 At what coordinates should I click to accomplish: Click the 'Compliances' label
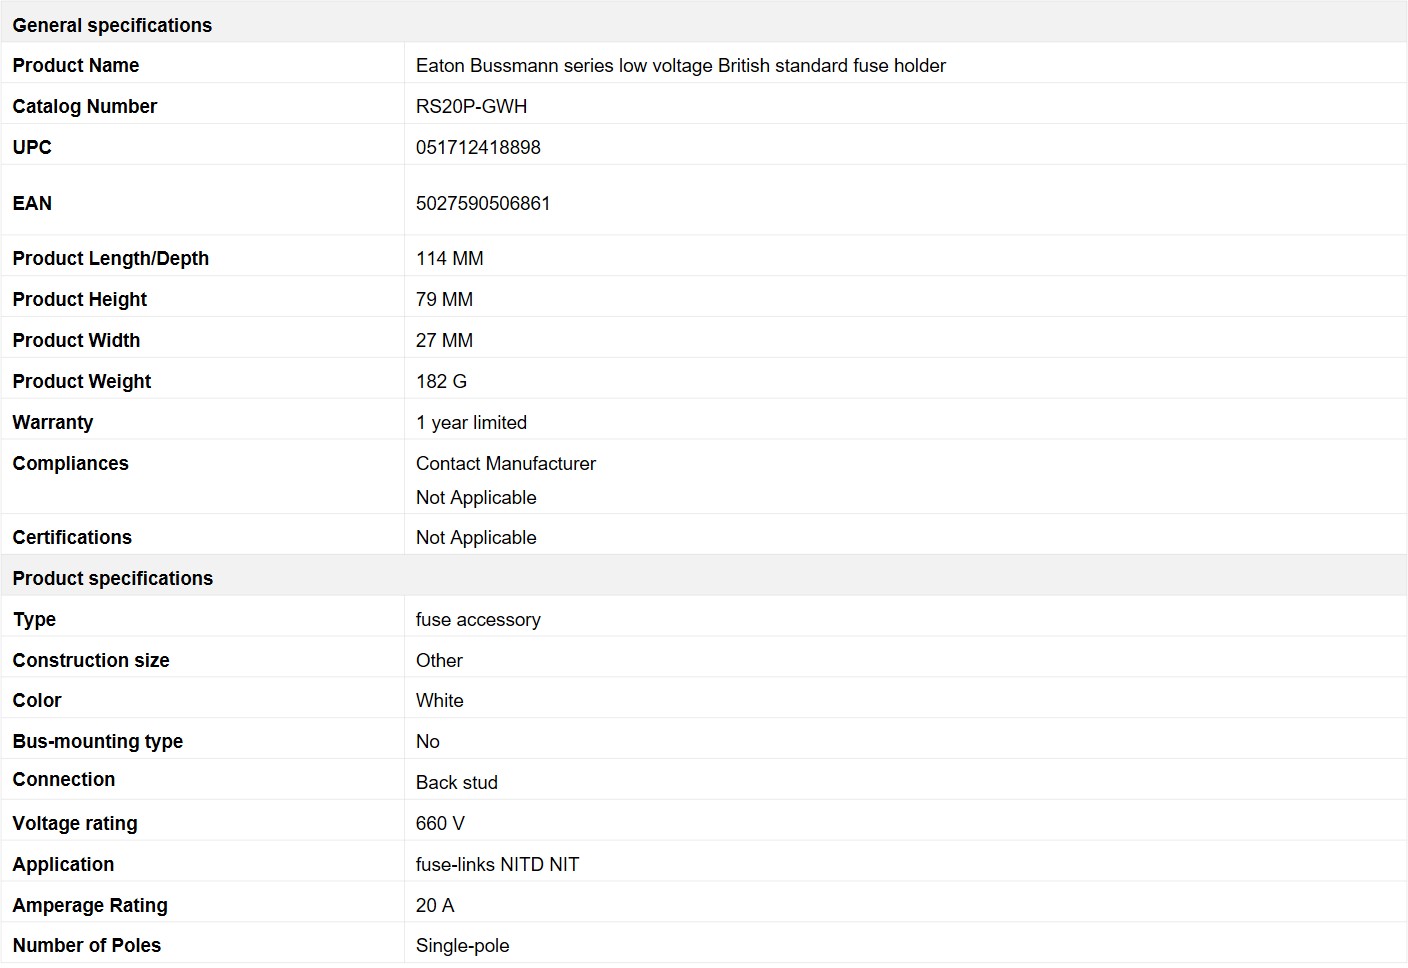click(71, 463)
